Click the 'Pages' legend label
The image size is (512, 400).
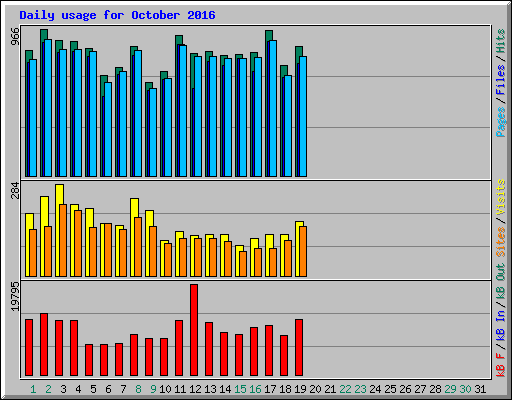coord(501,122)
